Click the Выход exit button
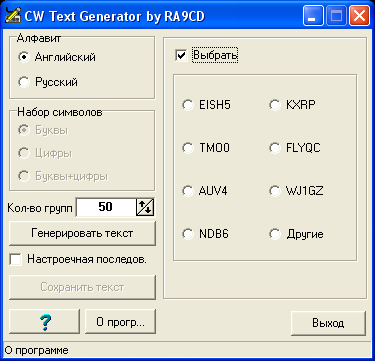The image size is (375, 361). coord(328,323)
